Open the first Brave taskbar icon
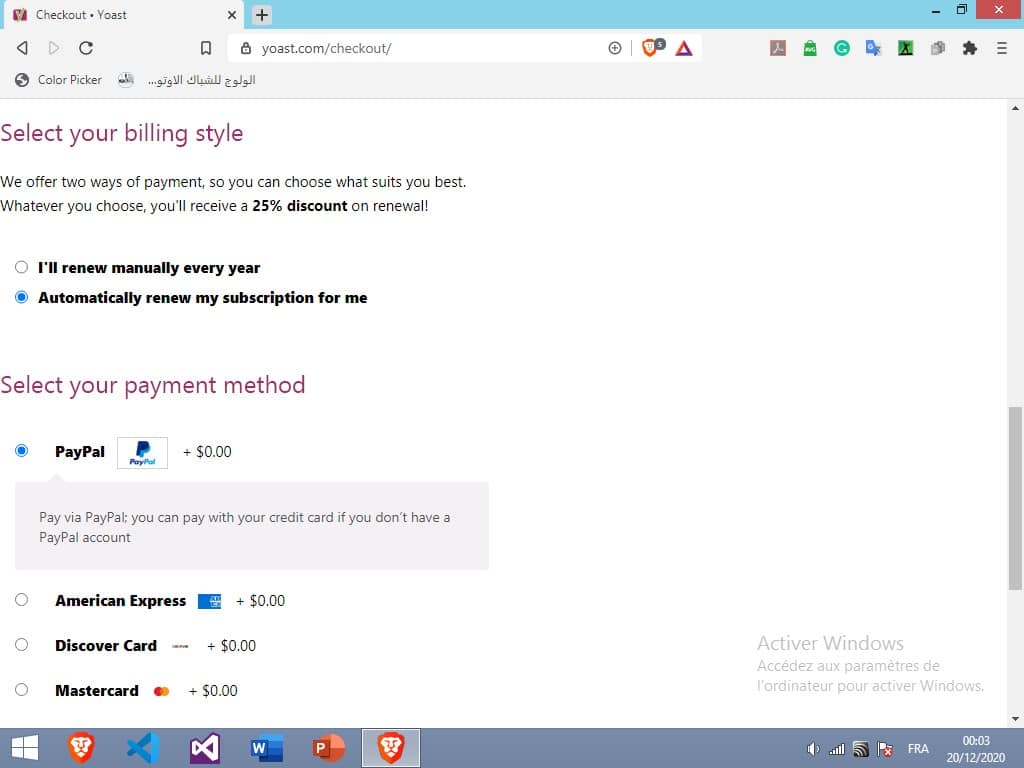The width and height of the screenshot is (1024, 768). 81,748
